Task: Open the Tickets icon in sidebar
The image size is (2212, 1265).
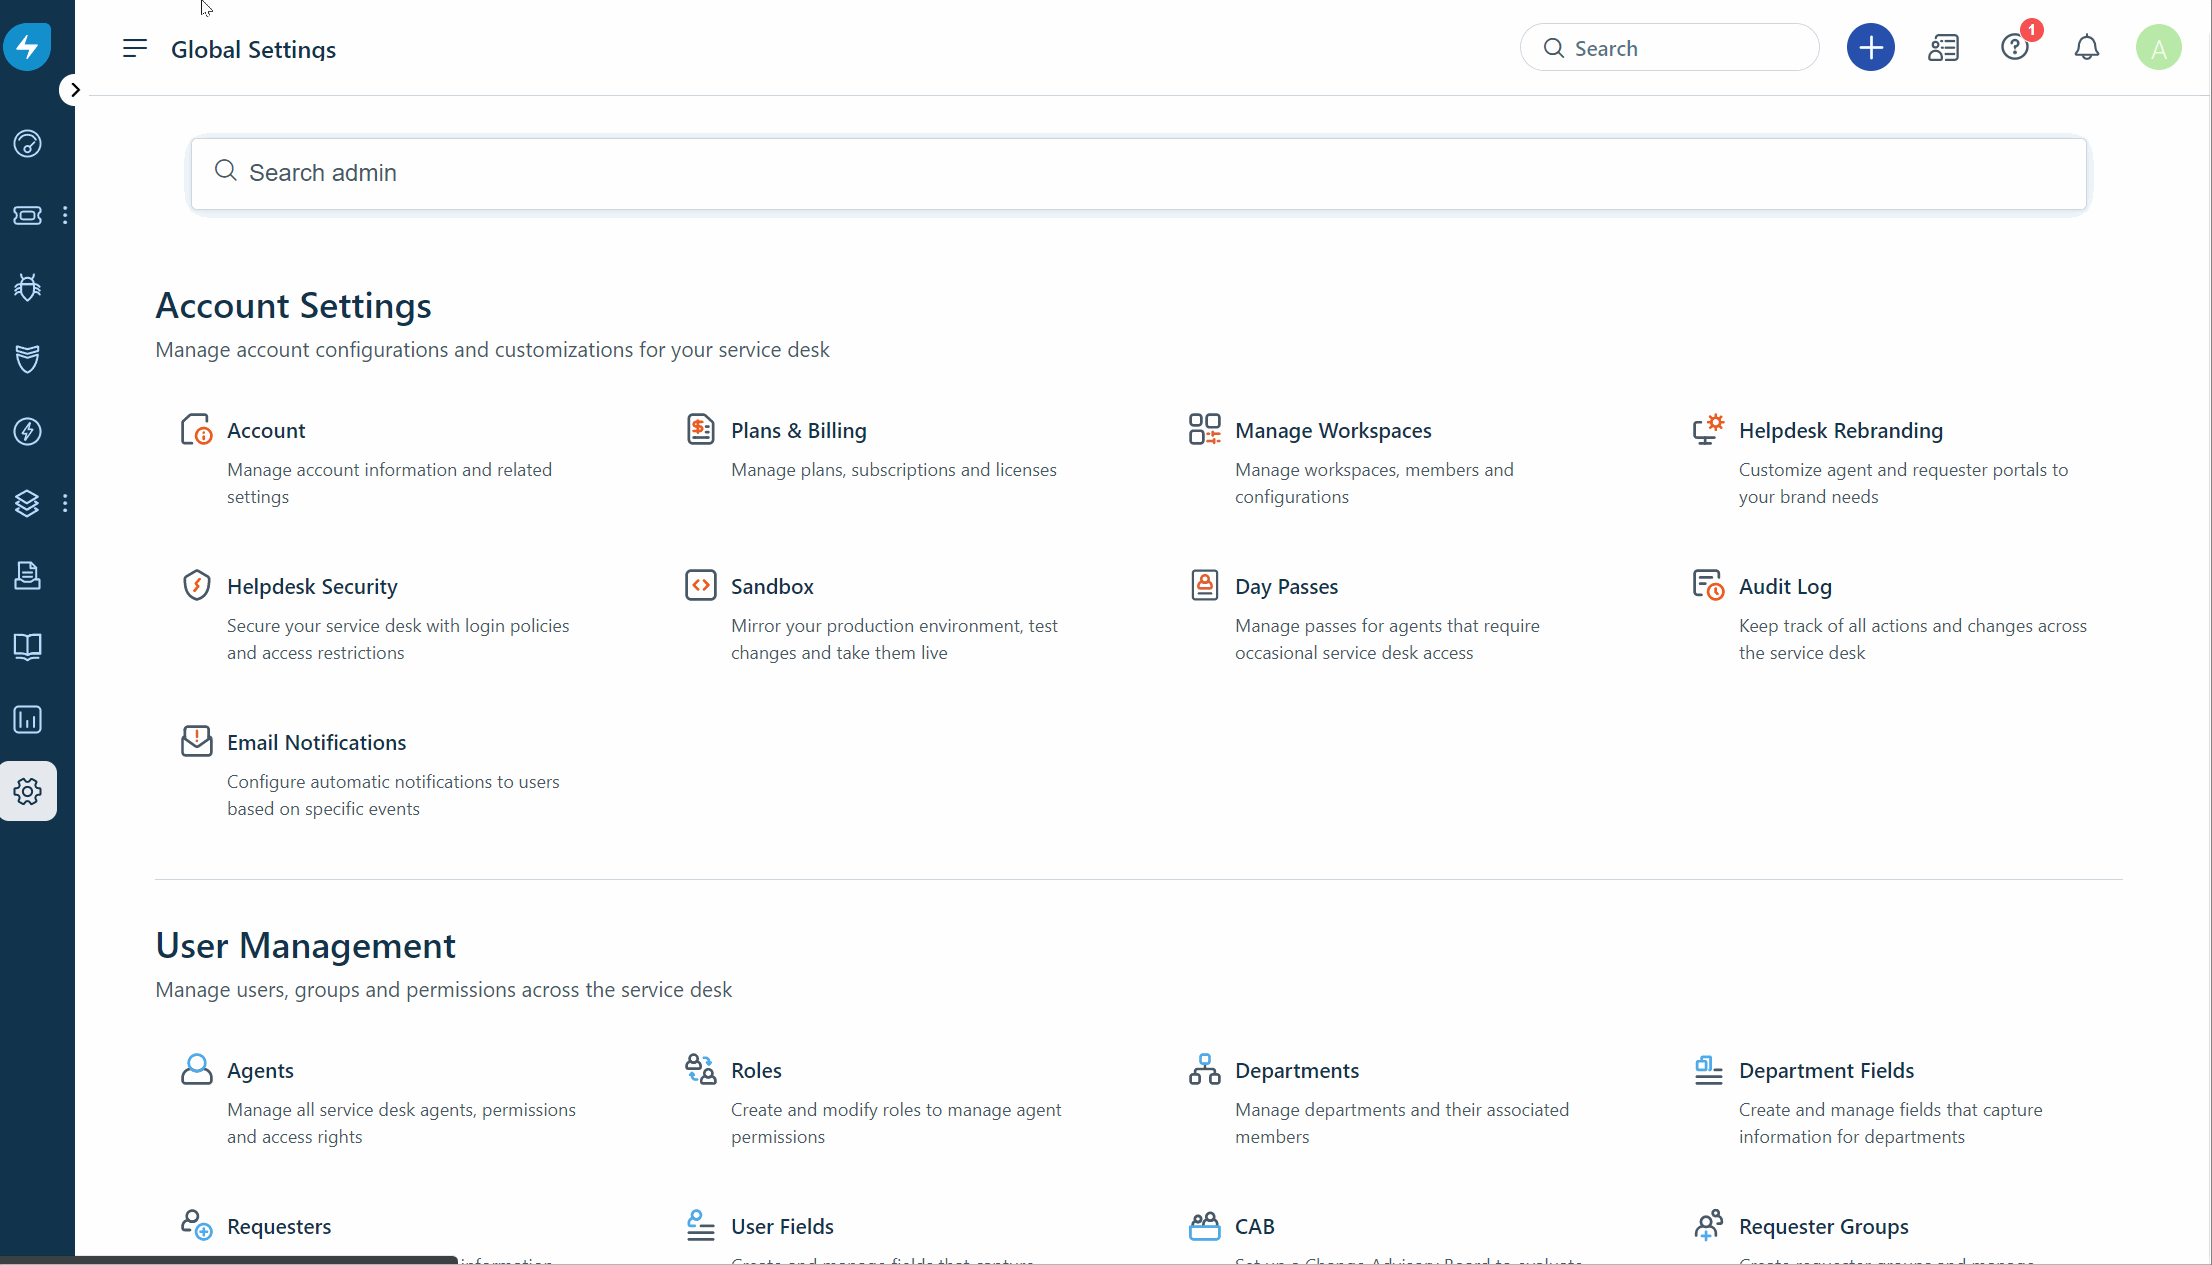Action: tap(28, 215)
